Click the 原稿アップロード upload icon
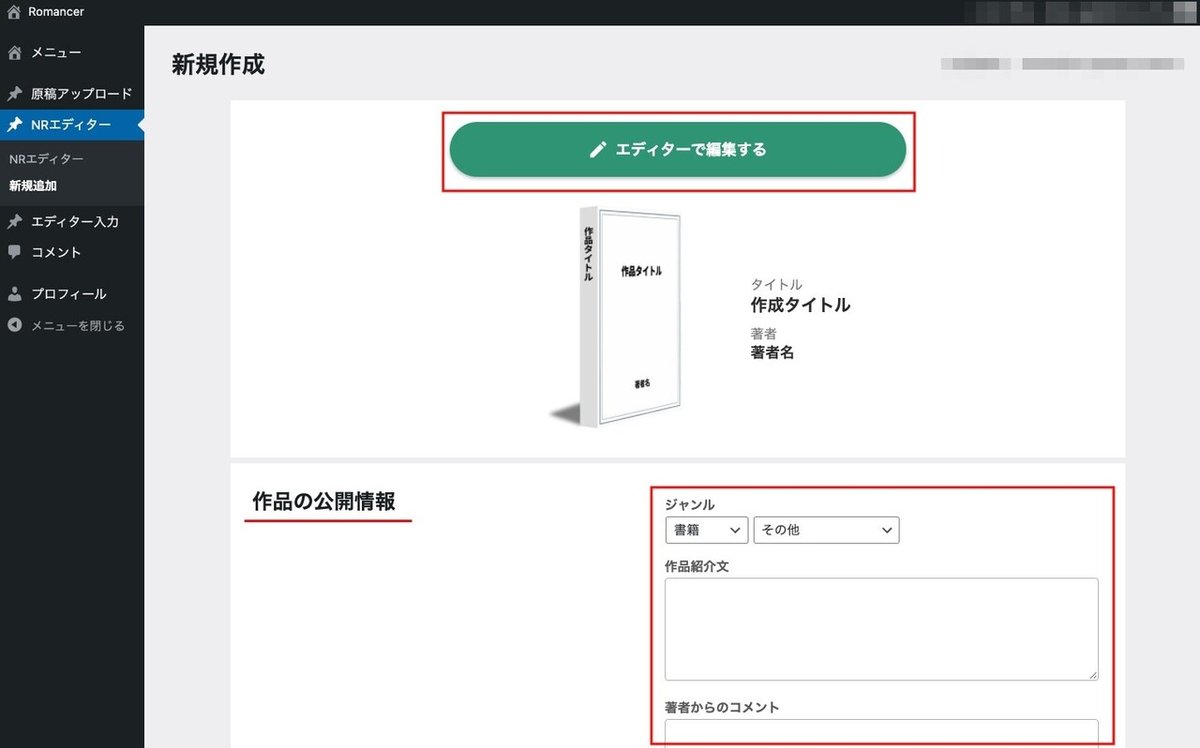This screenshot has height=748, width=1200. pos(14,93)
